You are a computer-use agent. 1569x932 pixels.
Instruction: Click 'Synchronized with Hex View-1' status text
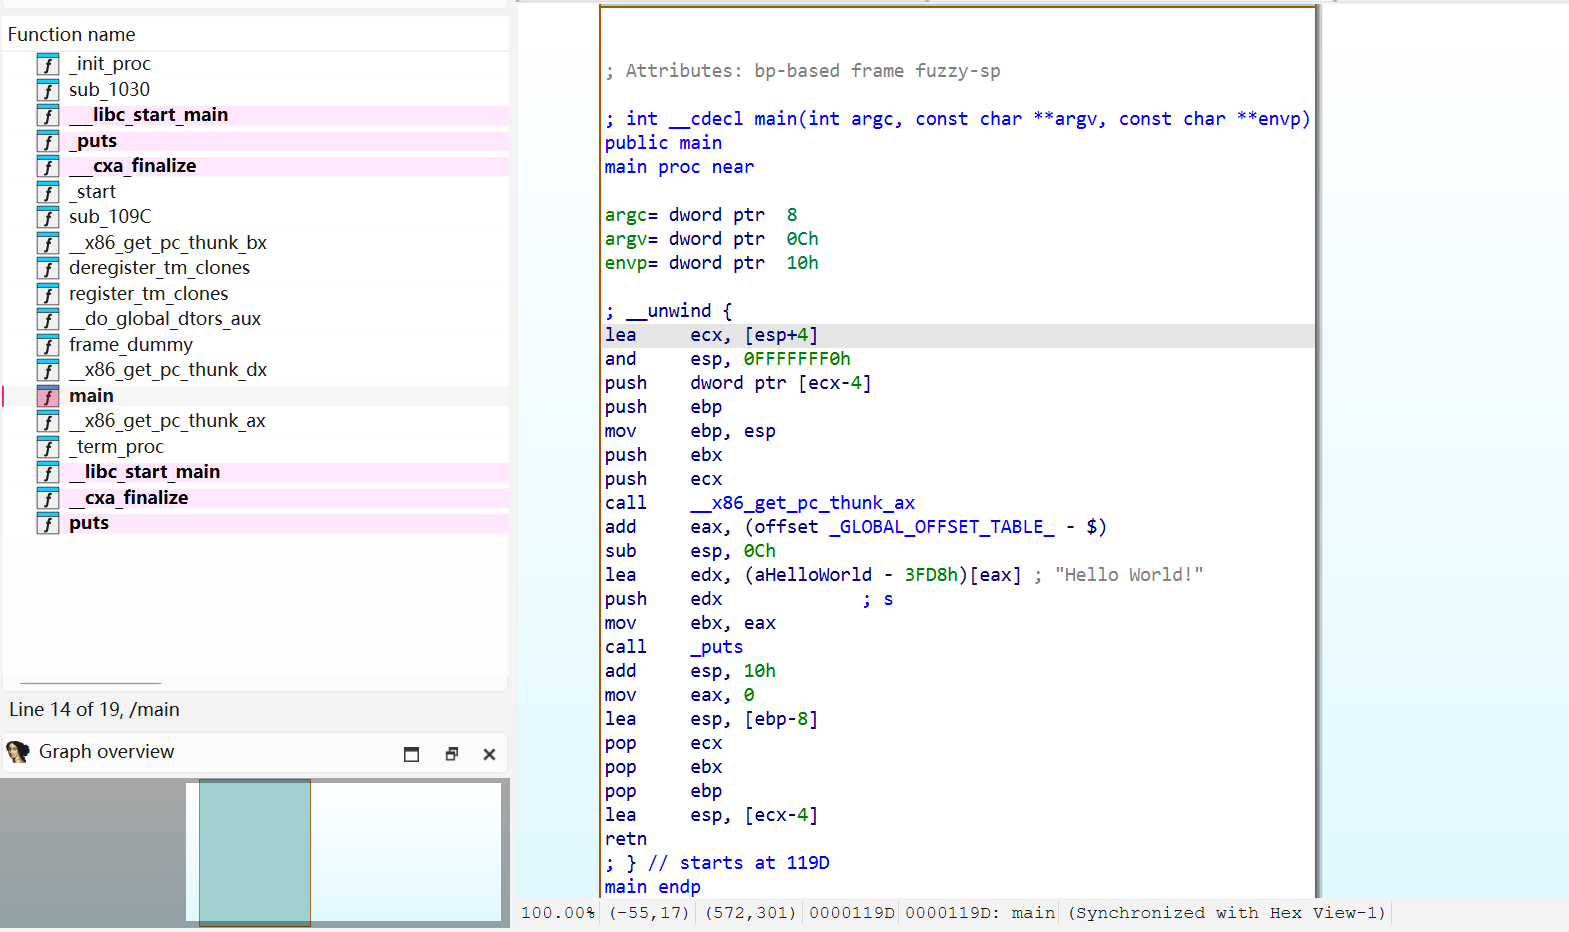click(1227, 913)
